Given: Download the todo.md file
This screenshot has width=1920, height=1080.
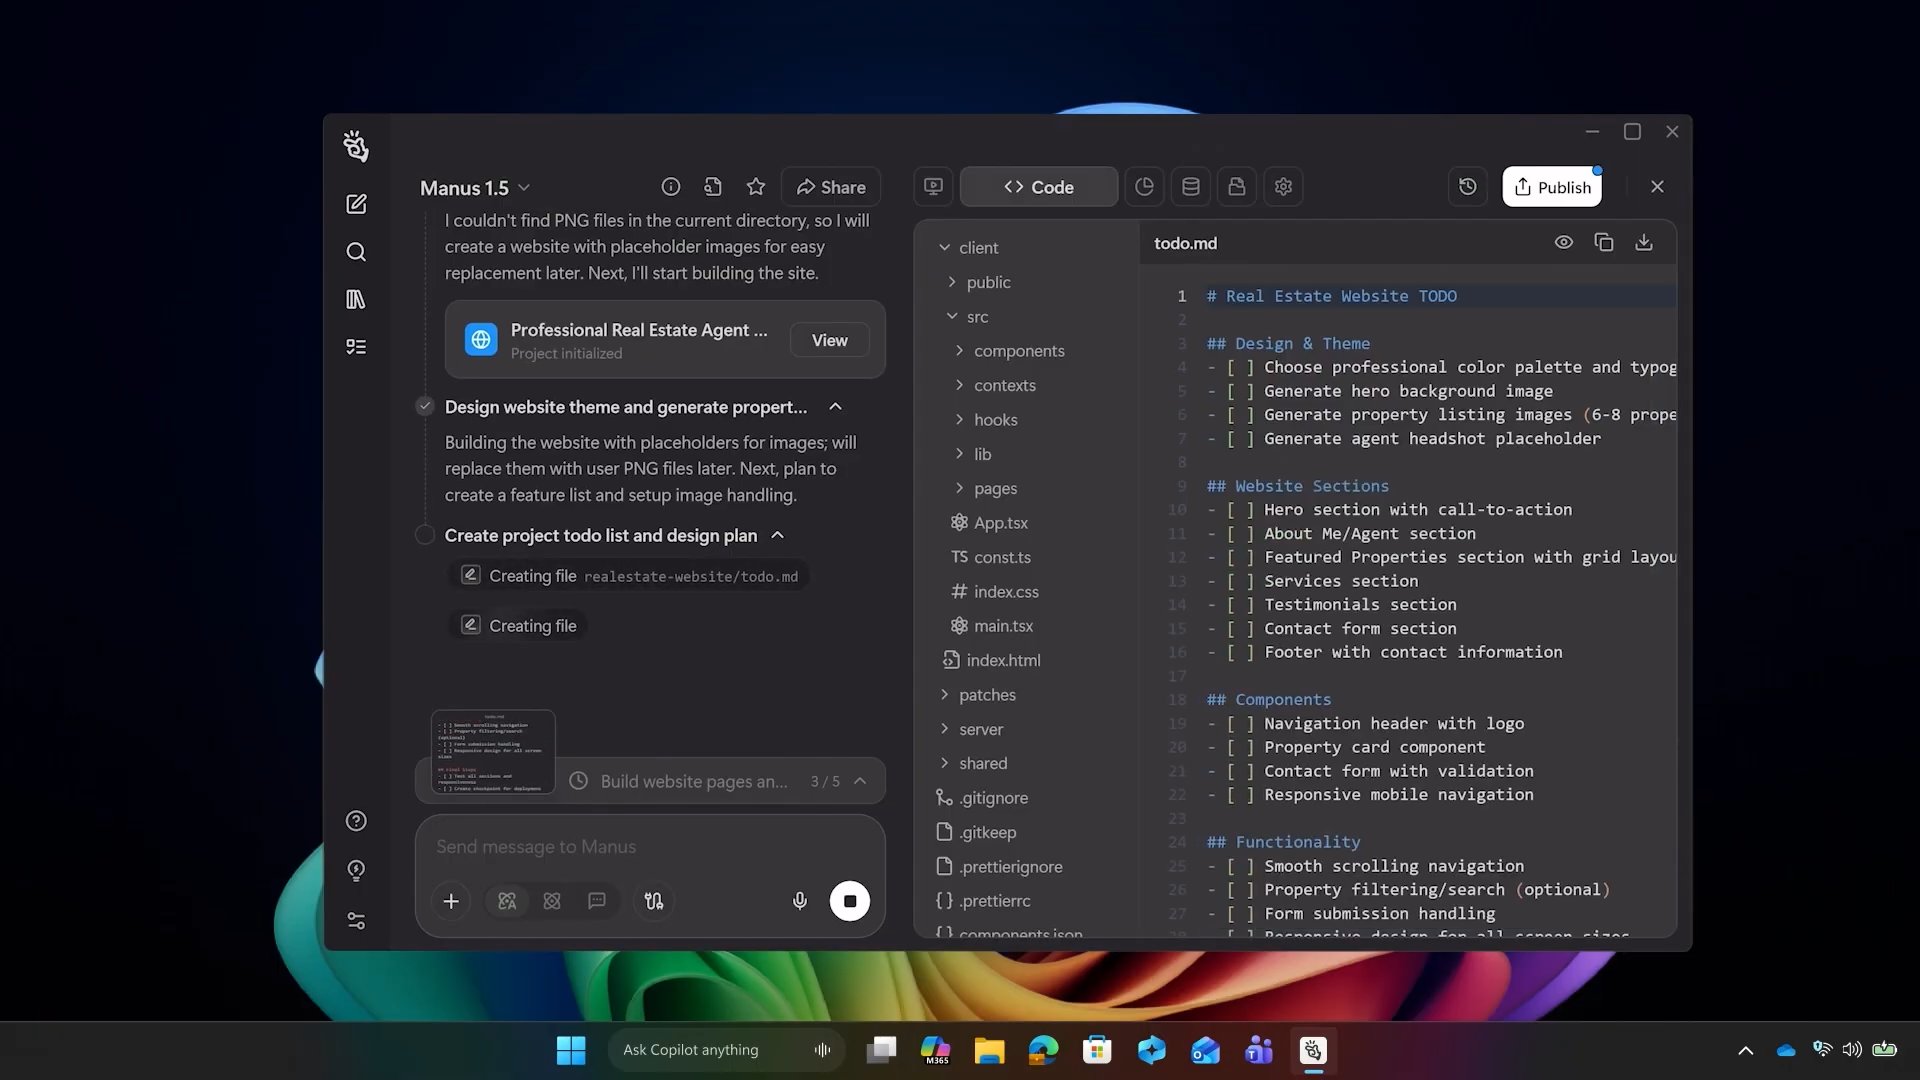Looking at the screenshot, I should (1643, 242).
